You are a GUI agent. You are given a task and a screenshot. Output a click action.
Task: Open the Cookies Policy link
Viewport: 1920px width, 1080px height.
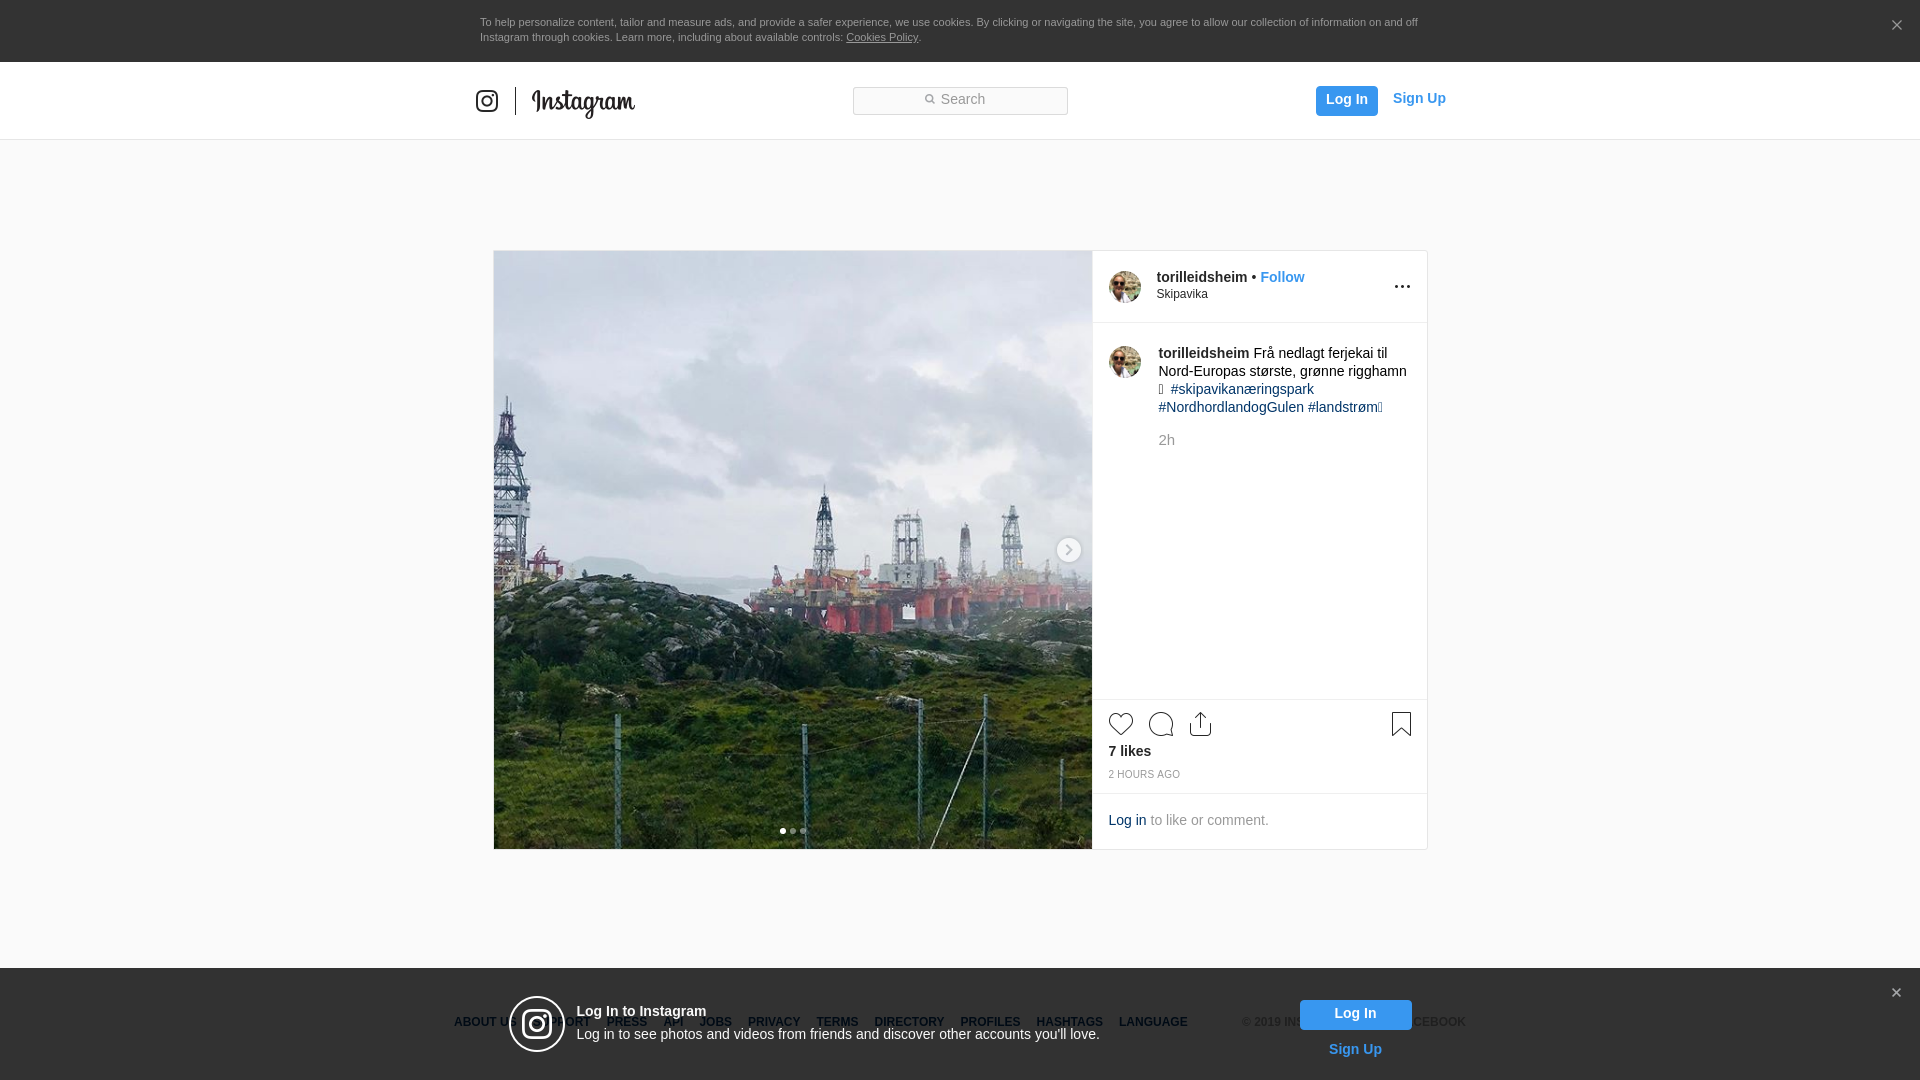pos(882,37)
